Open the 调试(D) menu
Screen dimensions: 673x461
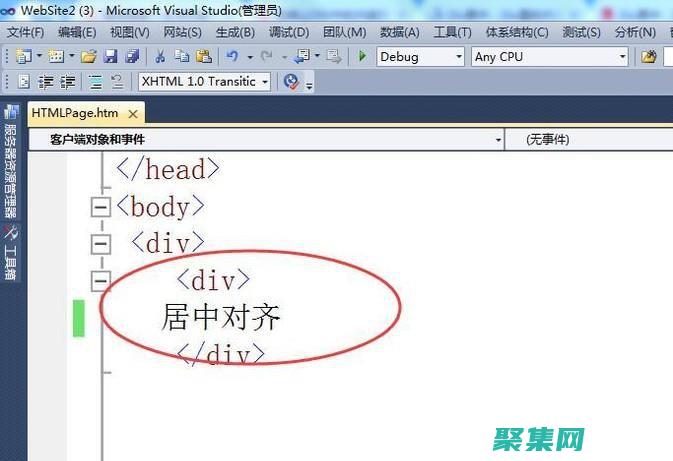click(288, 32)
